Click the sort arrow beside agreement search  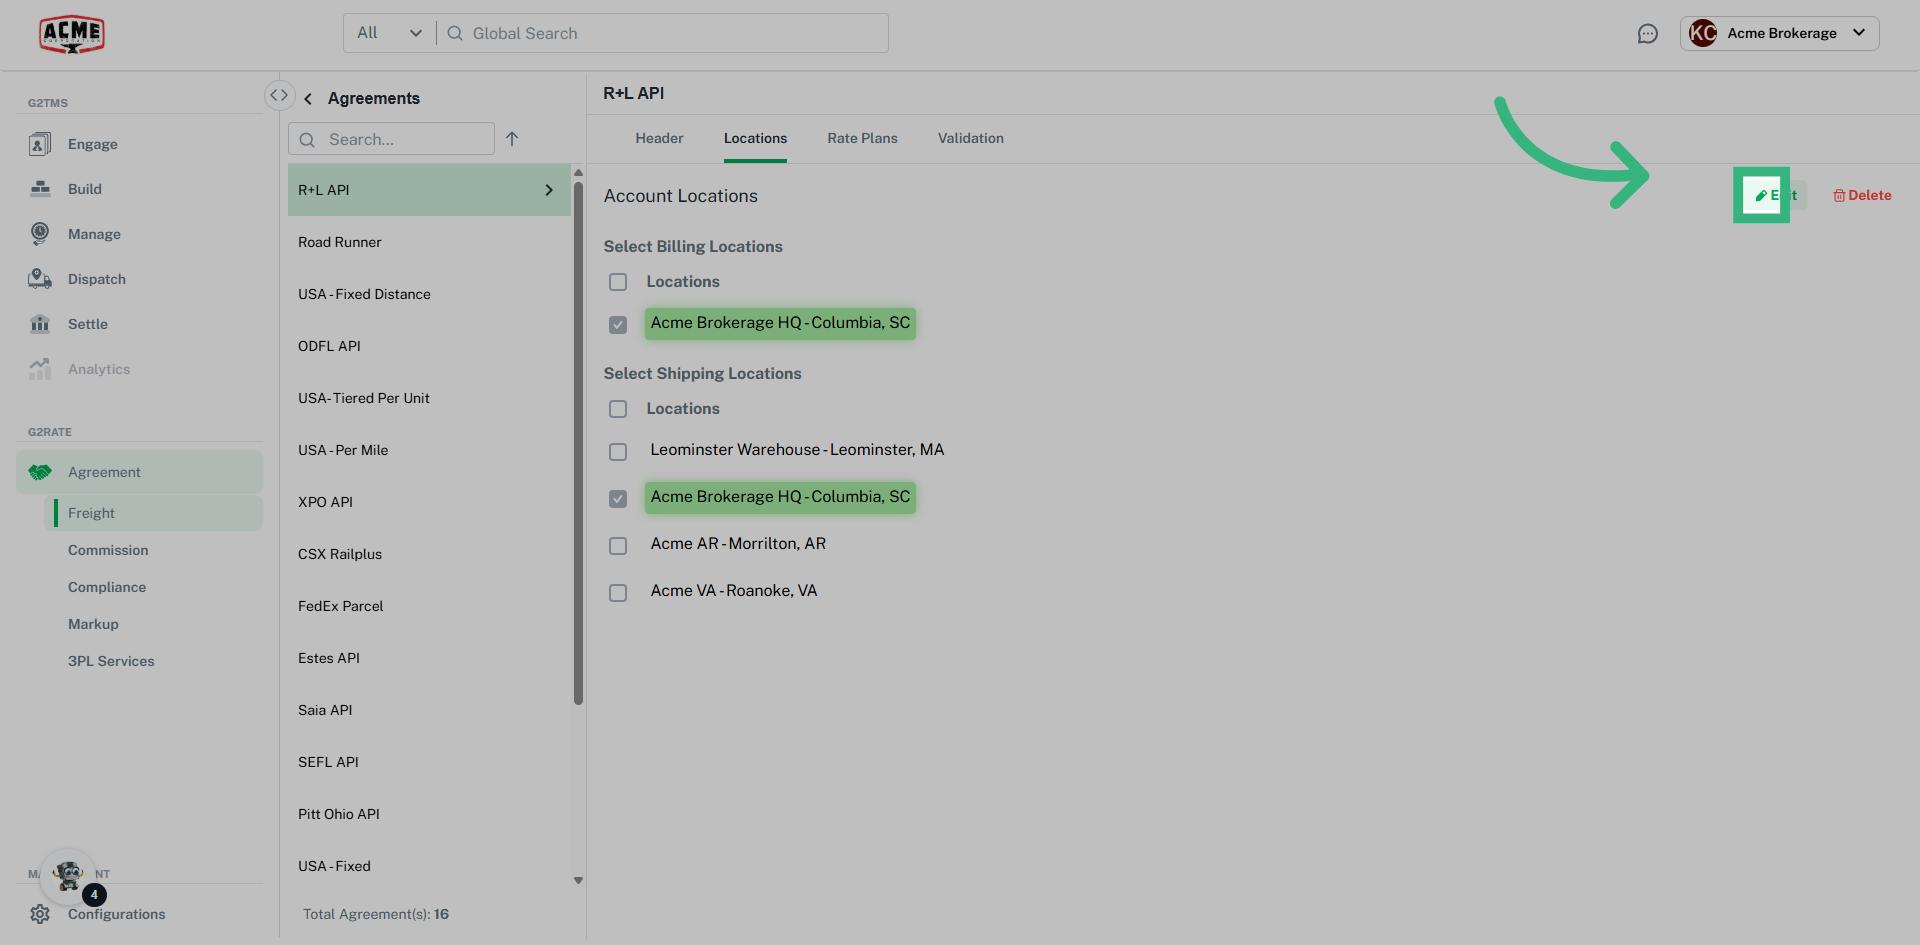pyautogui.click(x=512, y=139)
